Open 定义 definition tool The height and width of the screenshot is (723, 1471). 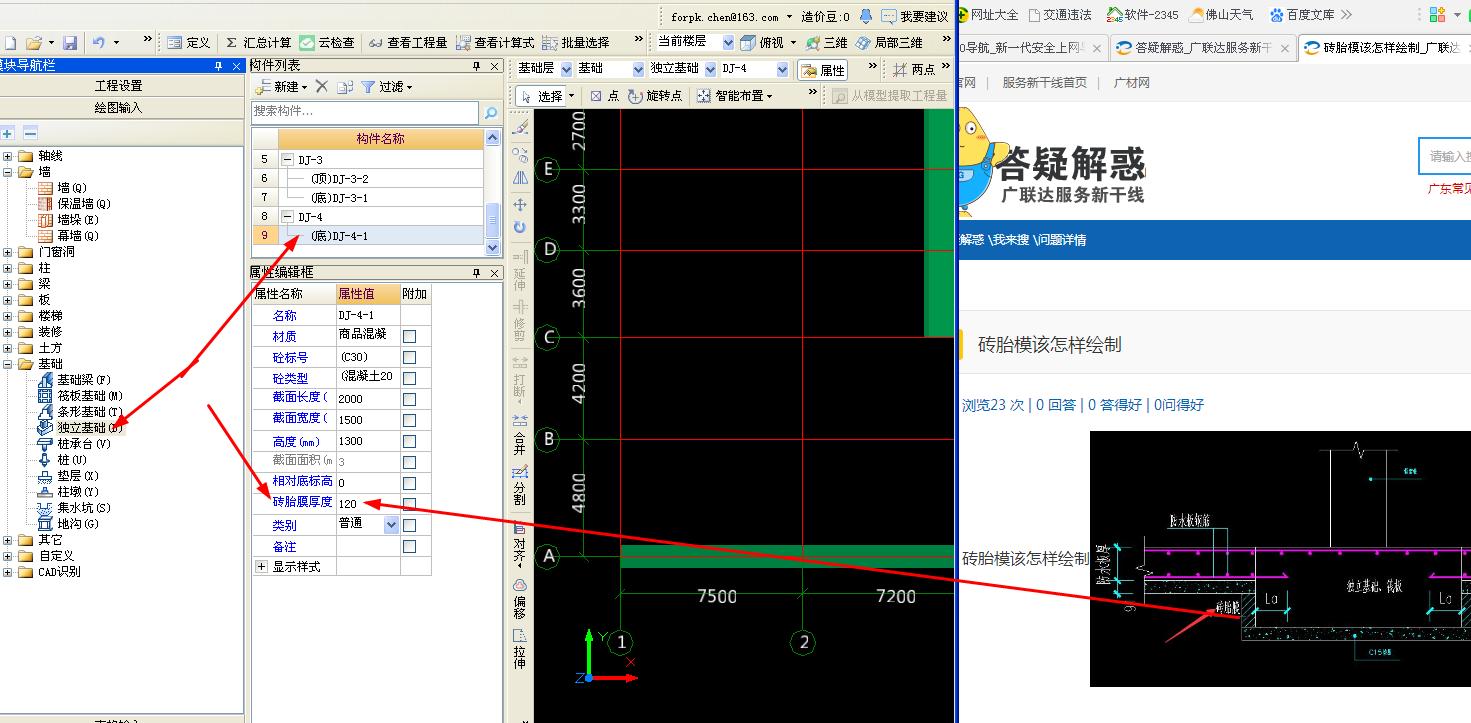(188, 43)
